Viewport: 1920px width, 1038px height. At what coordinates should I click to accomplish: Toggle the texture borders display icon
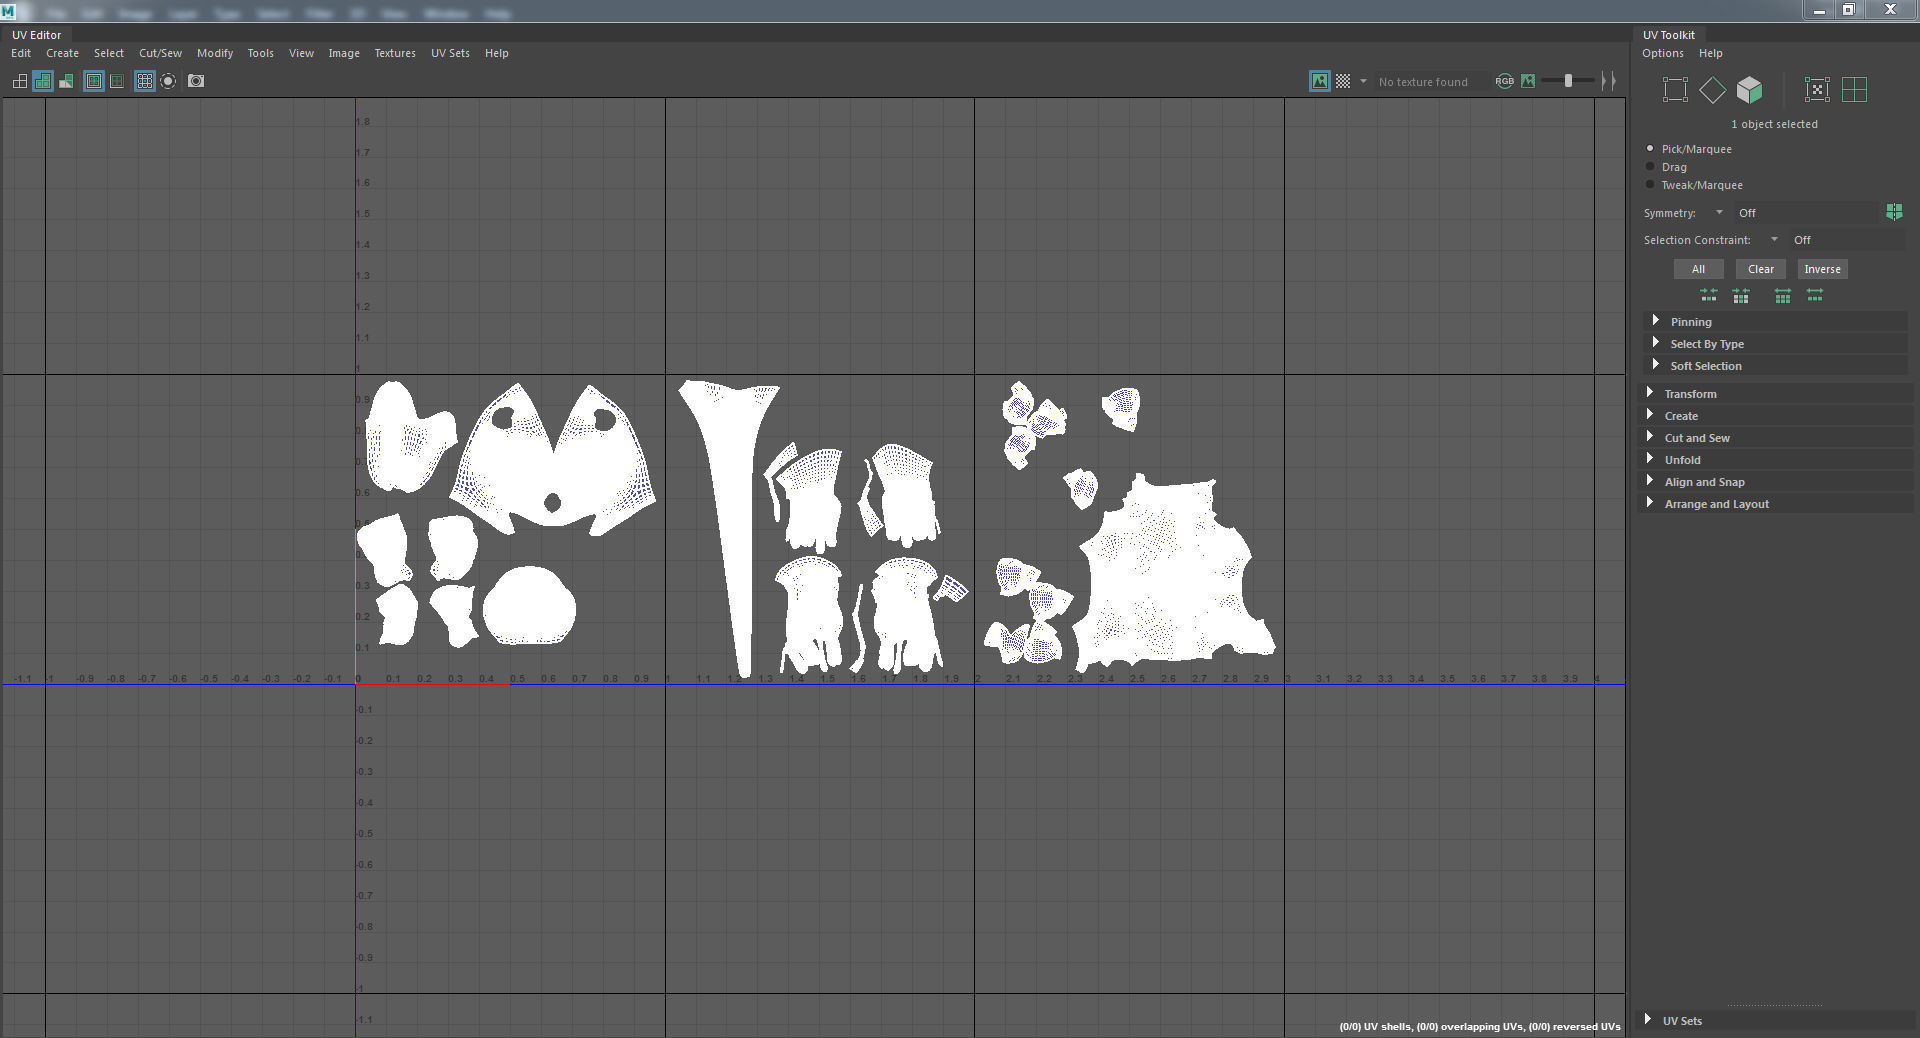pyautogui.click(x=94, y=81)
